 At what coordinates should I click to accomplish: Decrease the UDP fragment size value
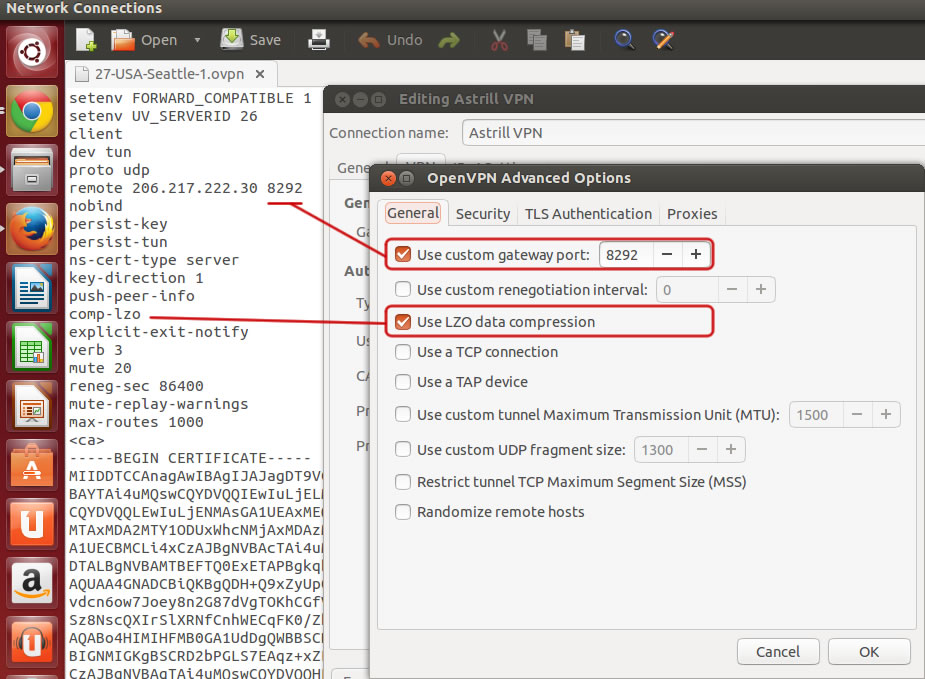(x=702, y=450)
